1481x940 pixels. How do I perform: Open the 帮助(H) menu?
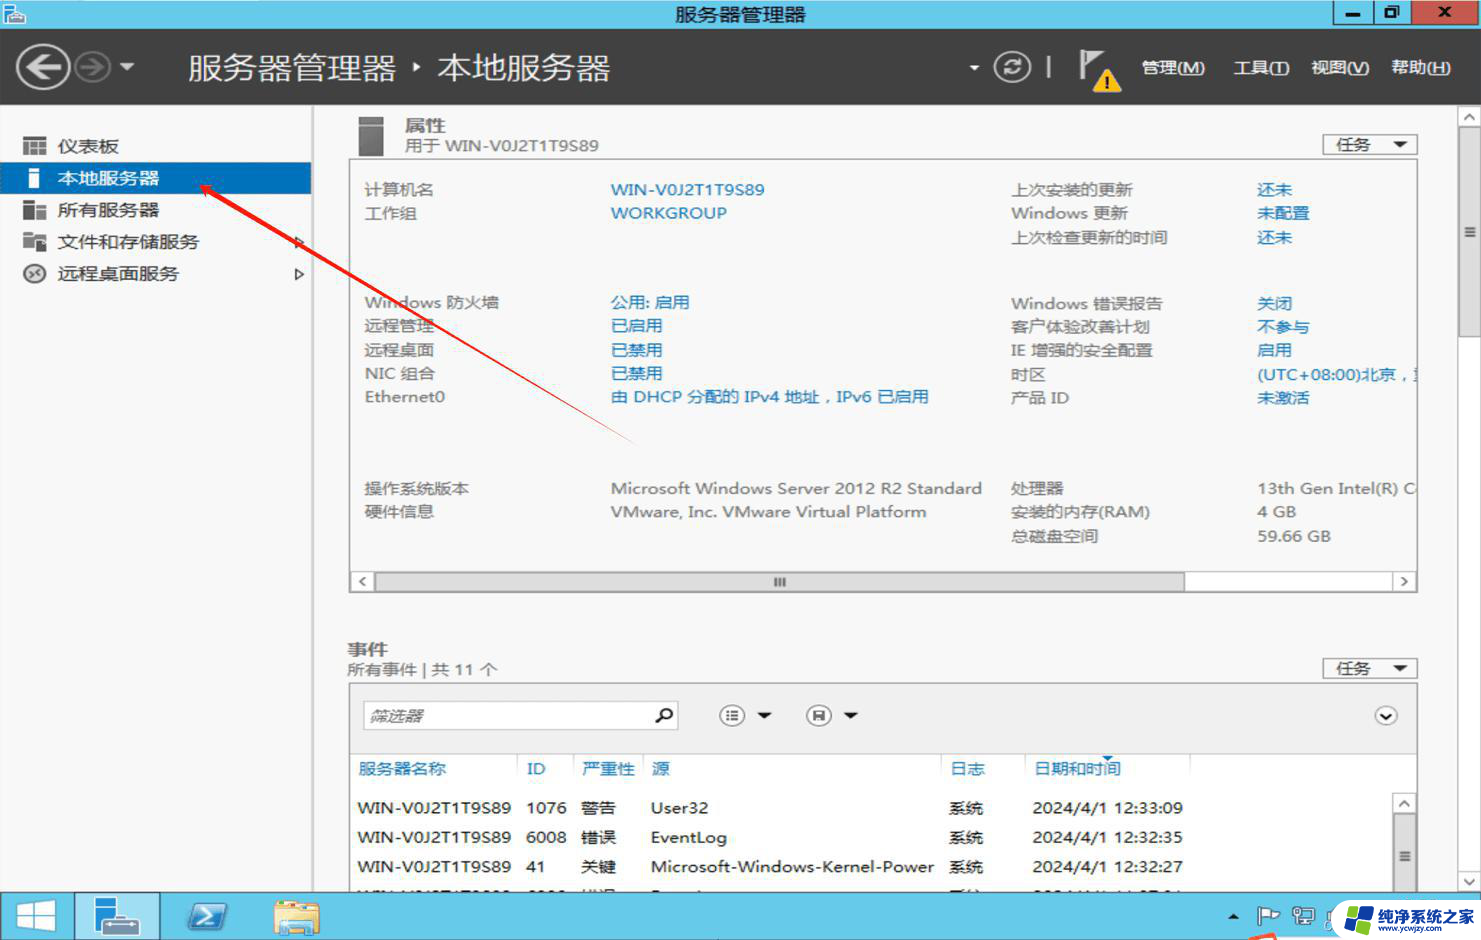1421,68
